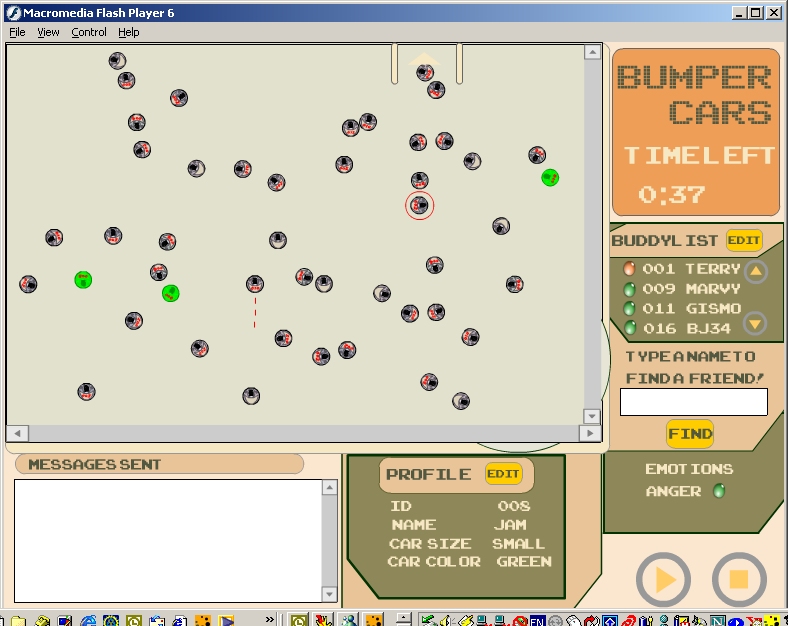Click the Find button

point(690,433)
